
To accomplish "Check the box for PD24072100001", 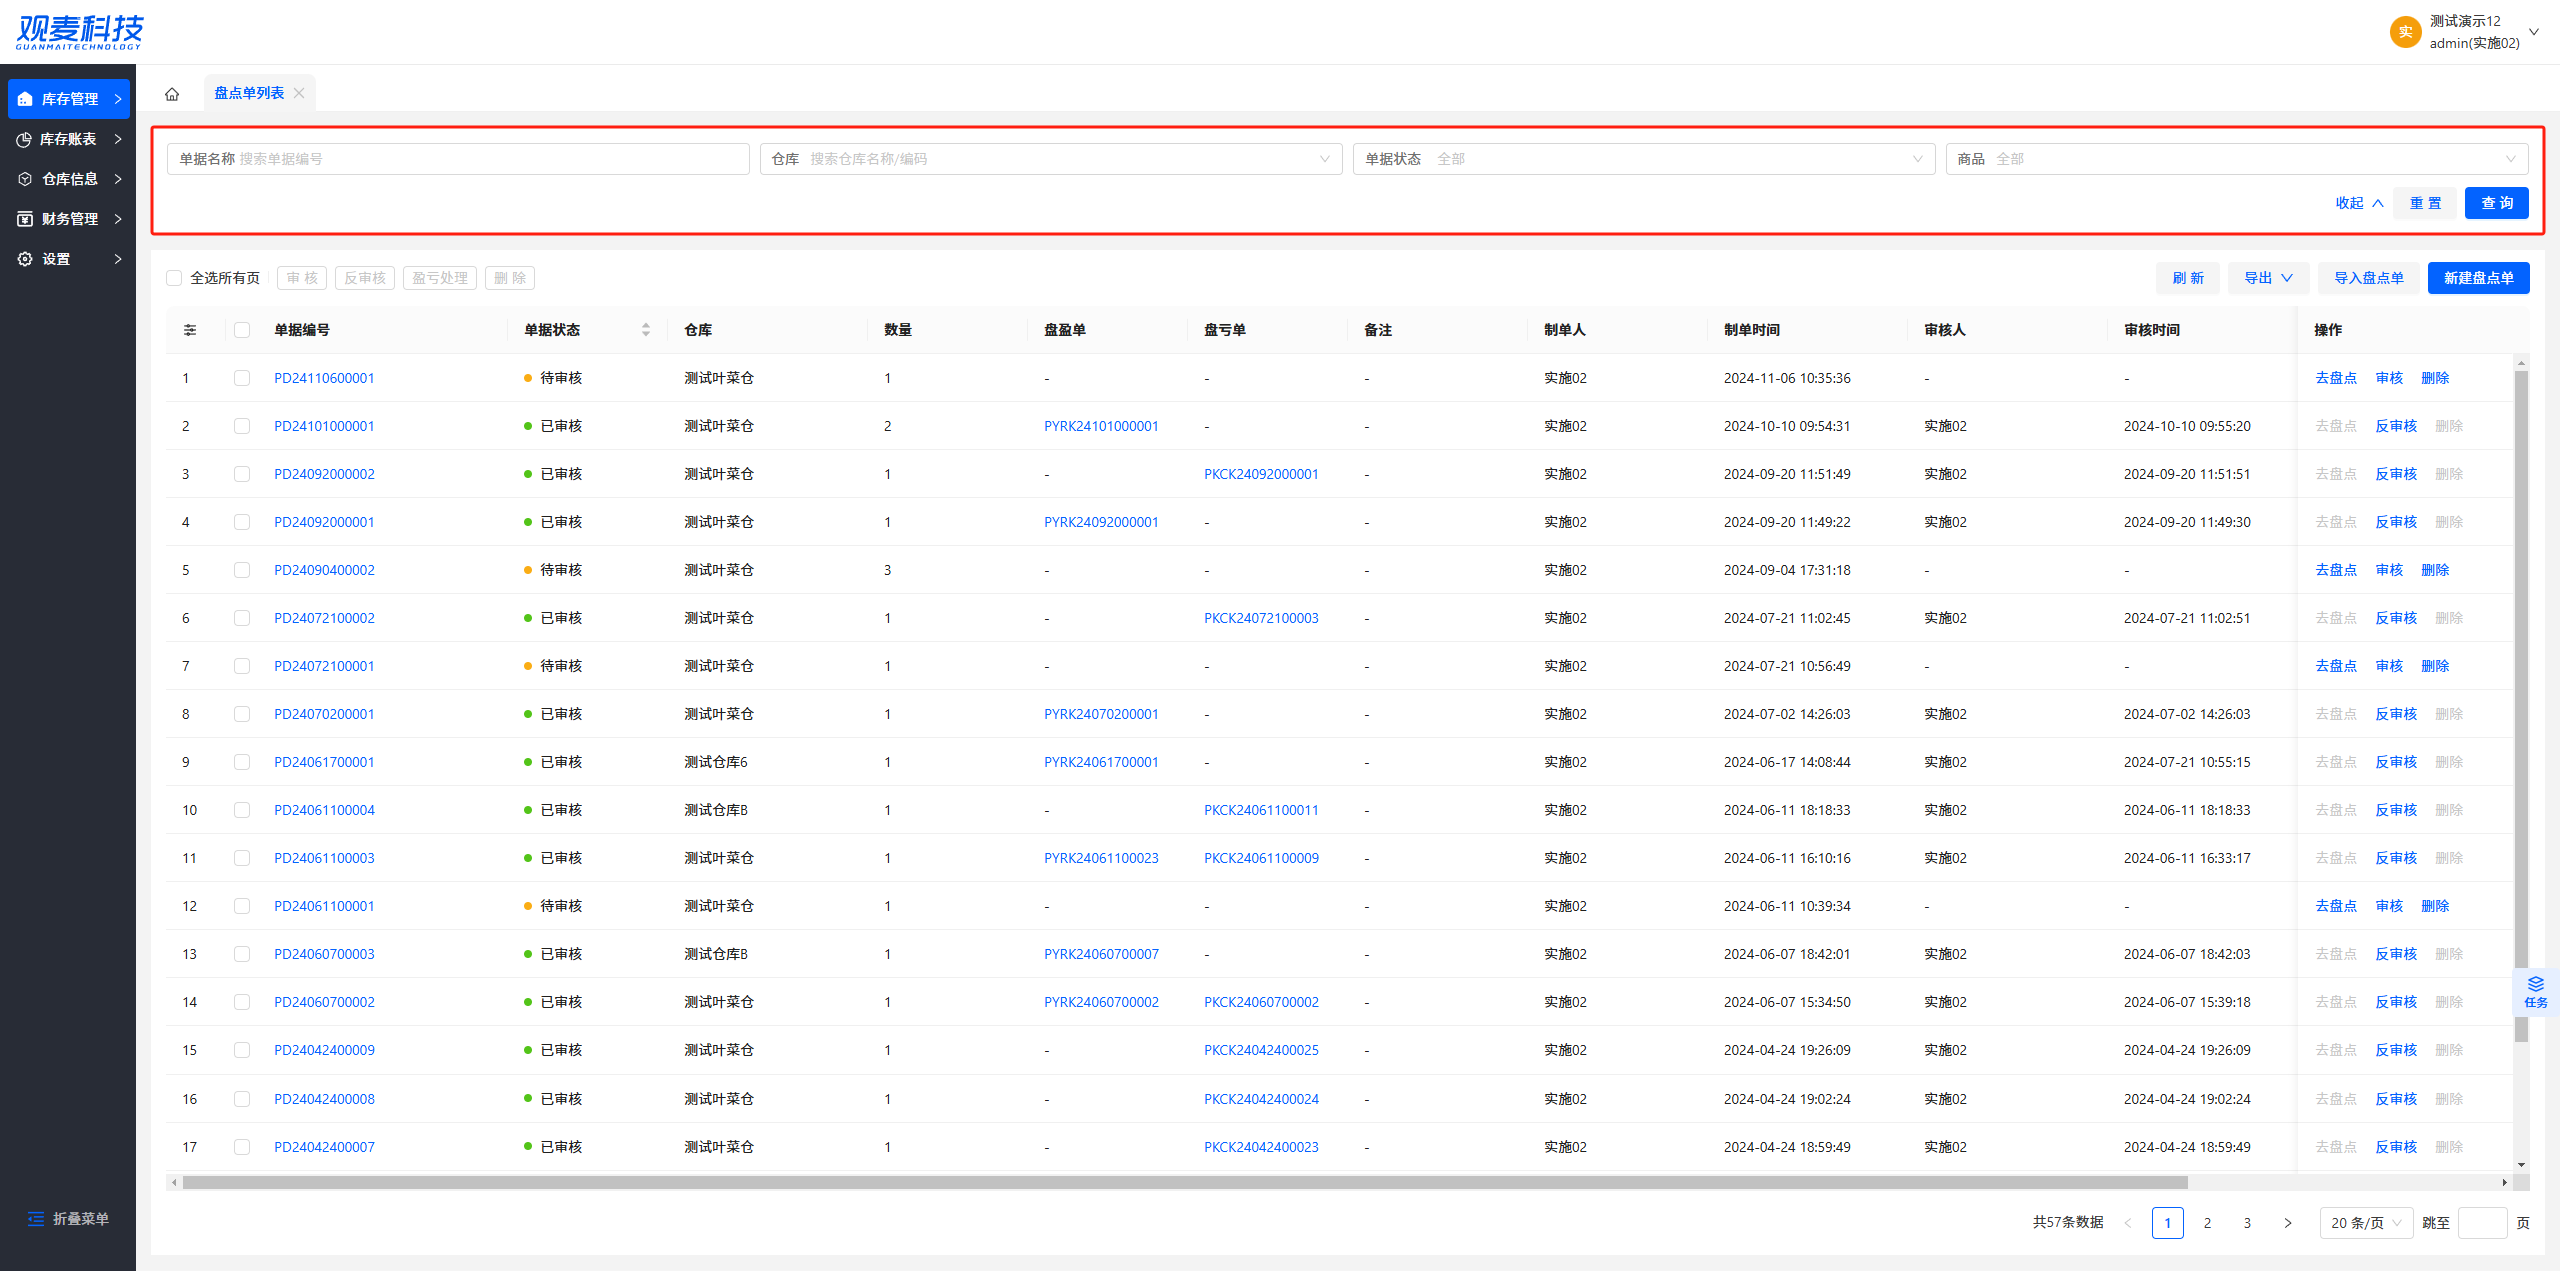I will tap(242, 666).
